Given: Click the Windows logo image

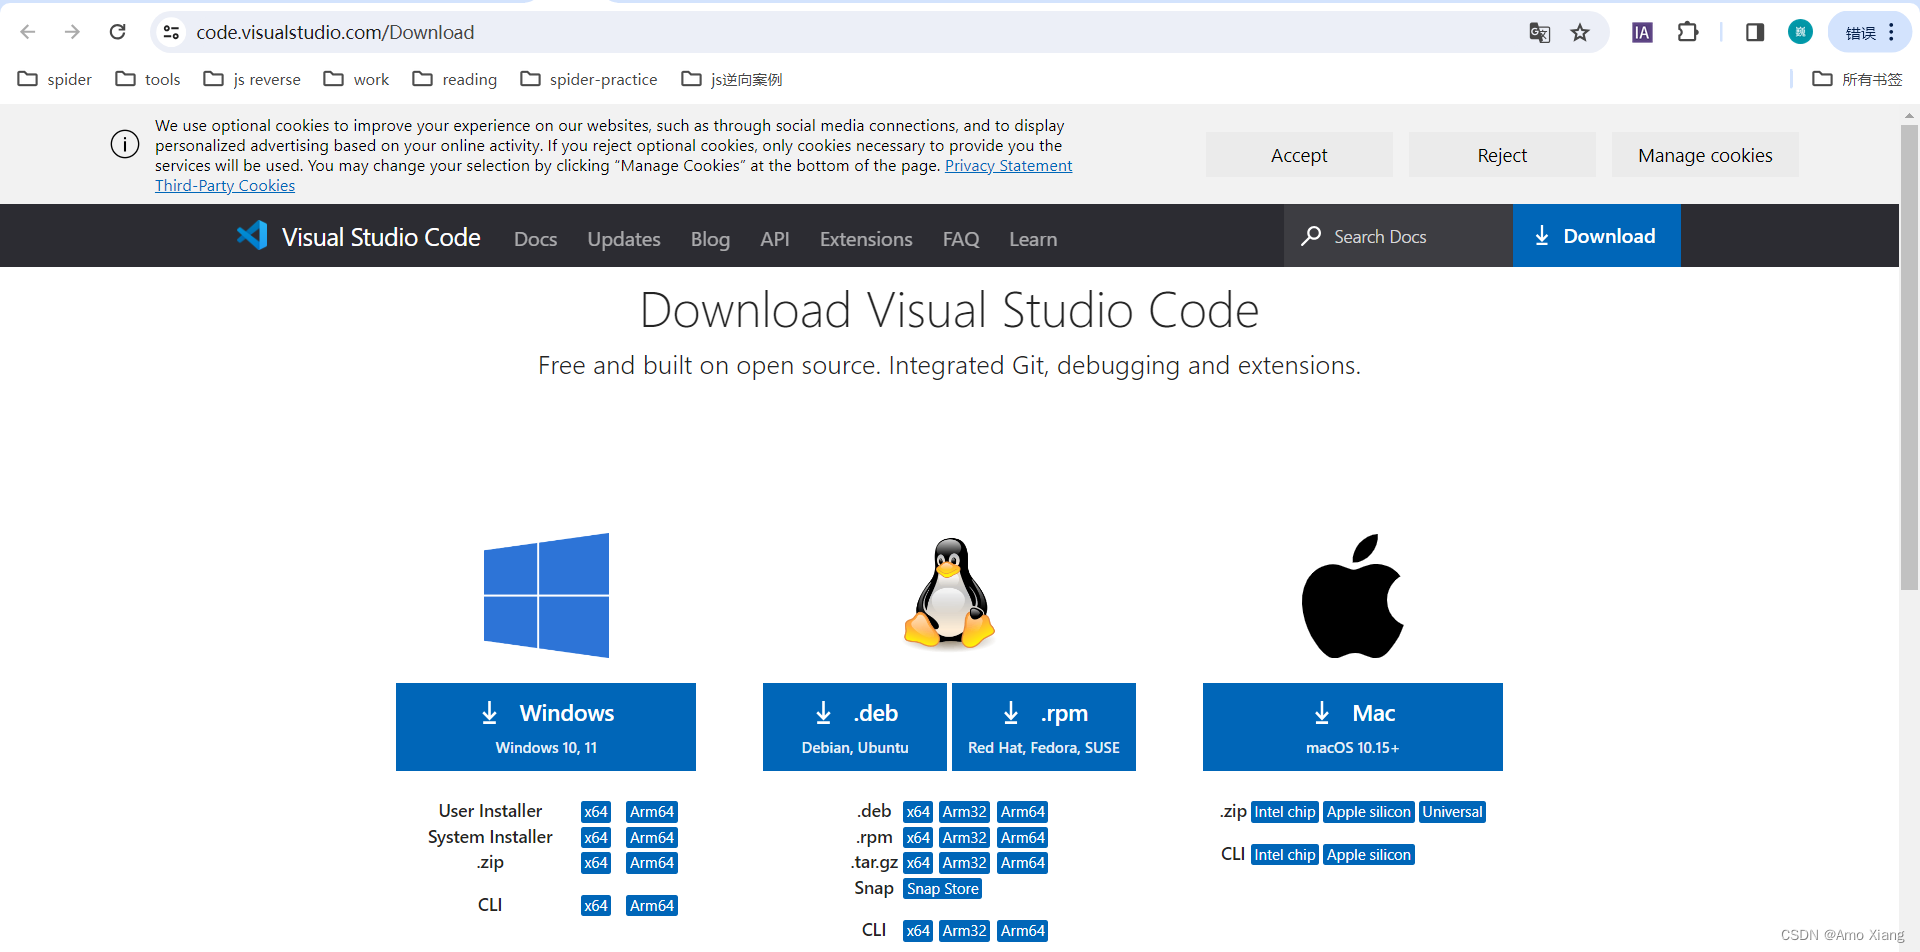Looking at the screenshot, I should (546, 595).
